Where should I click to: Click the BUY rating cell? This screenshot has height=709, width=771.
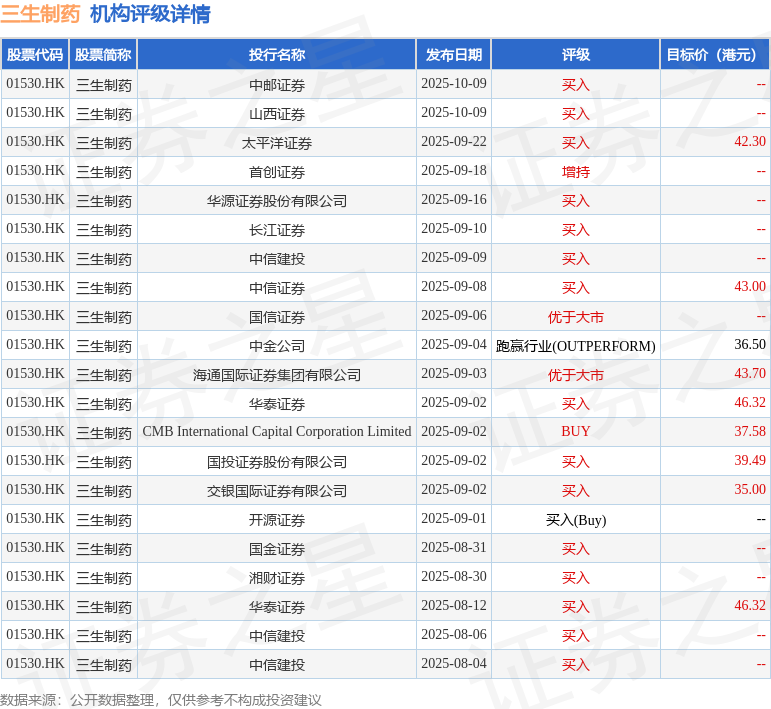[576, 432]
